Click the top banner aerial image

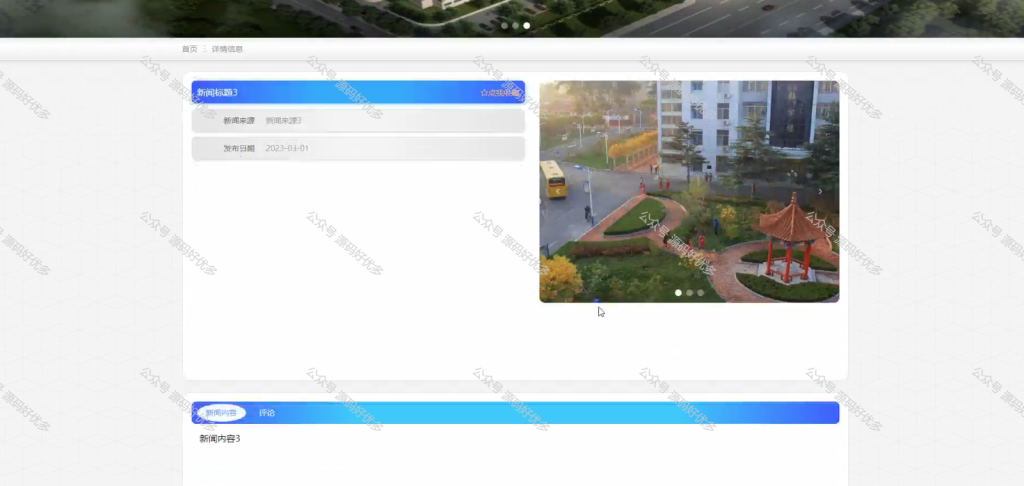(x=512, y=18)
